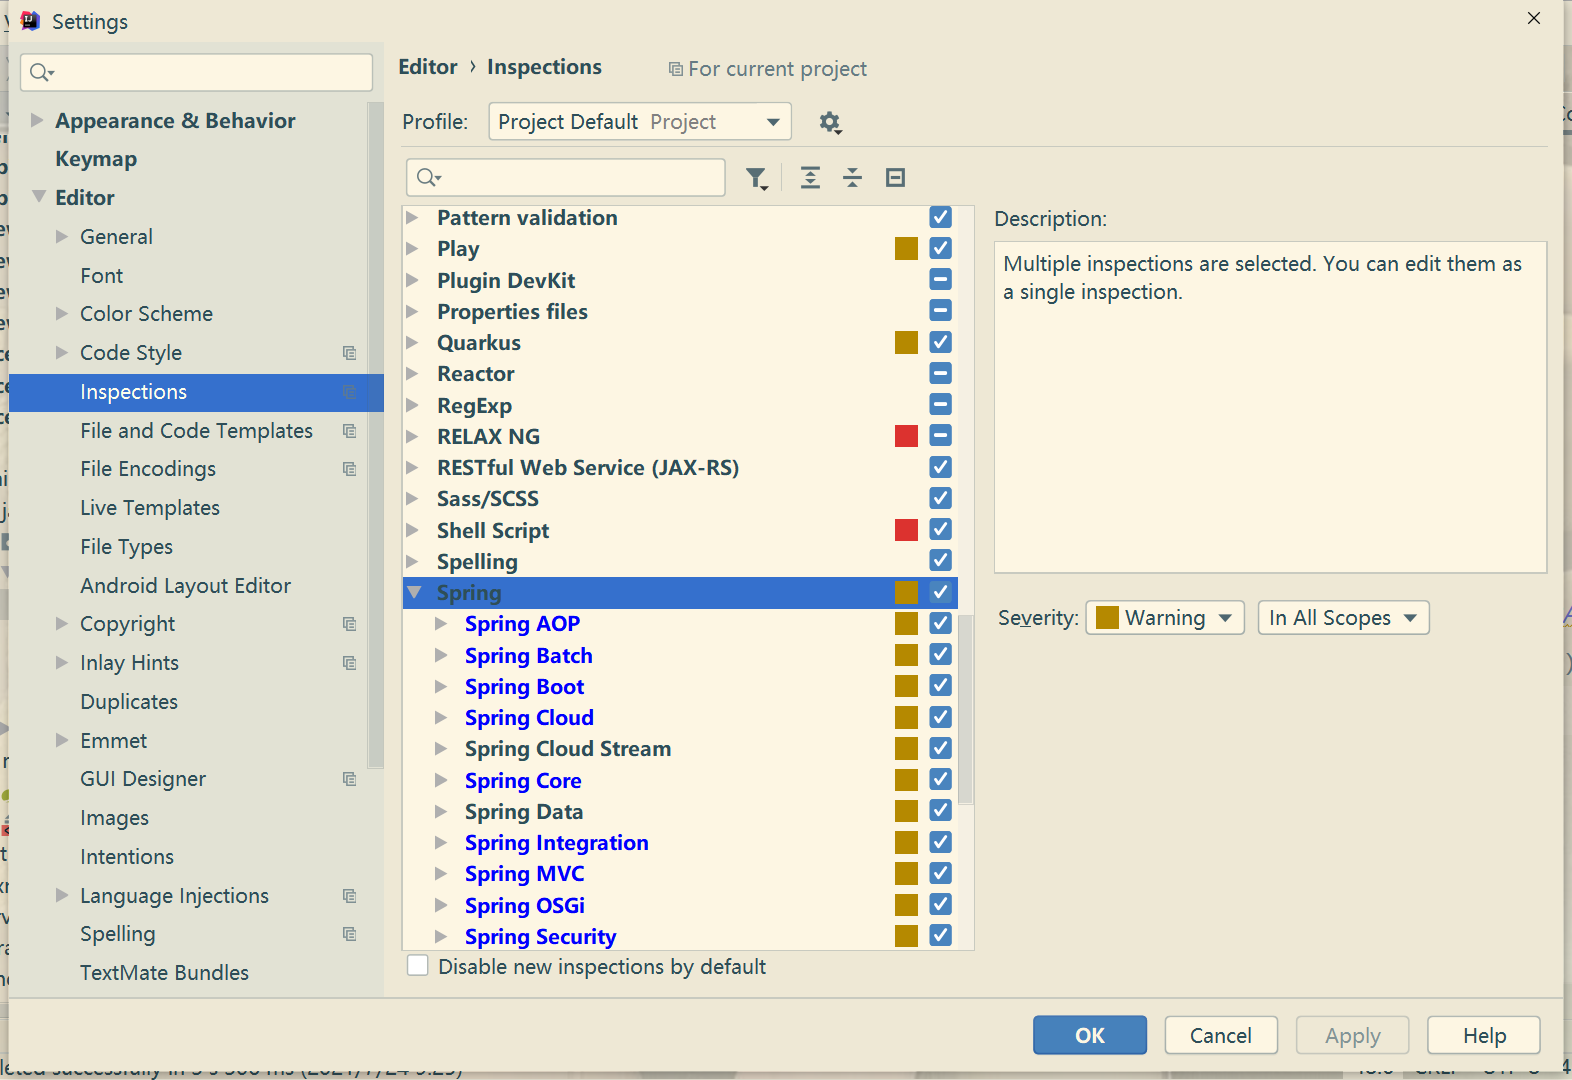Viewport: 1572px width, 1080px height.
Task: Toggle the Plugin DevKit checkbox
Action: (940, 279)
